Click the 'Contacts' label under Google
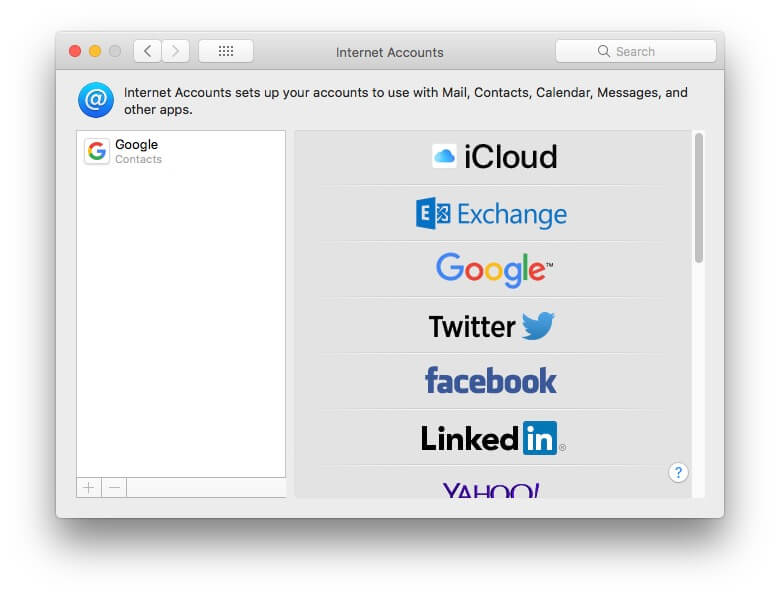This screenshot has height=598, width=780. [x=138, y=159]
